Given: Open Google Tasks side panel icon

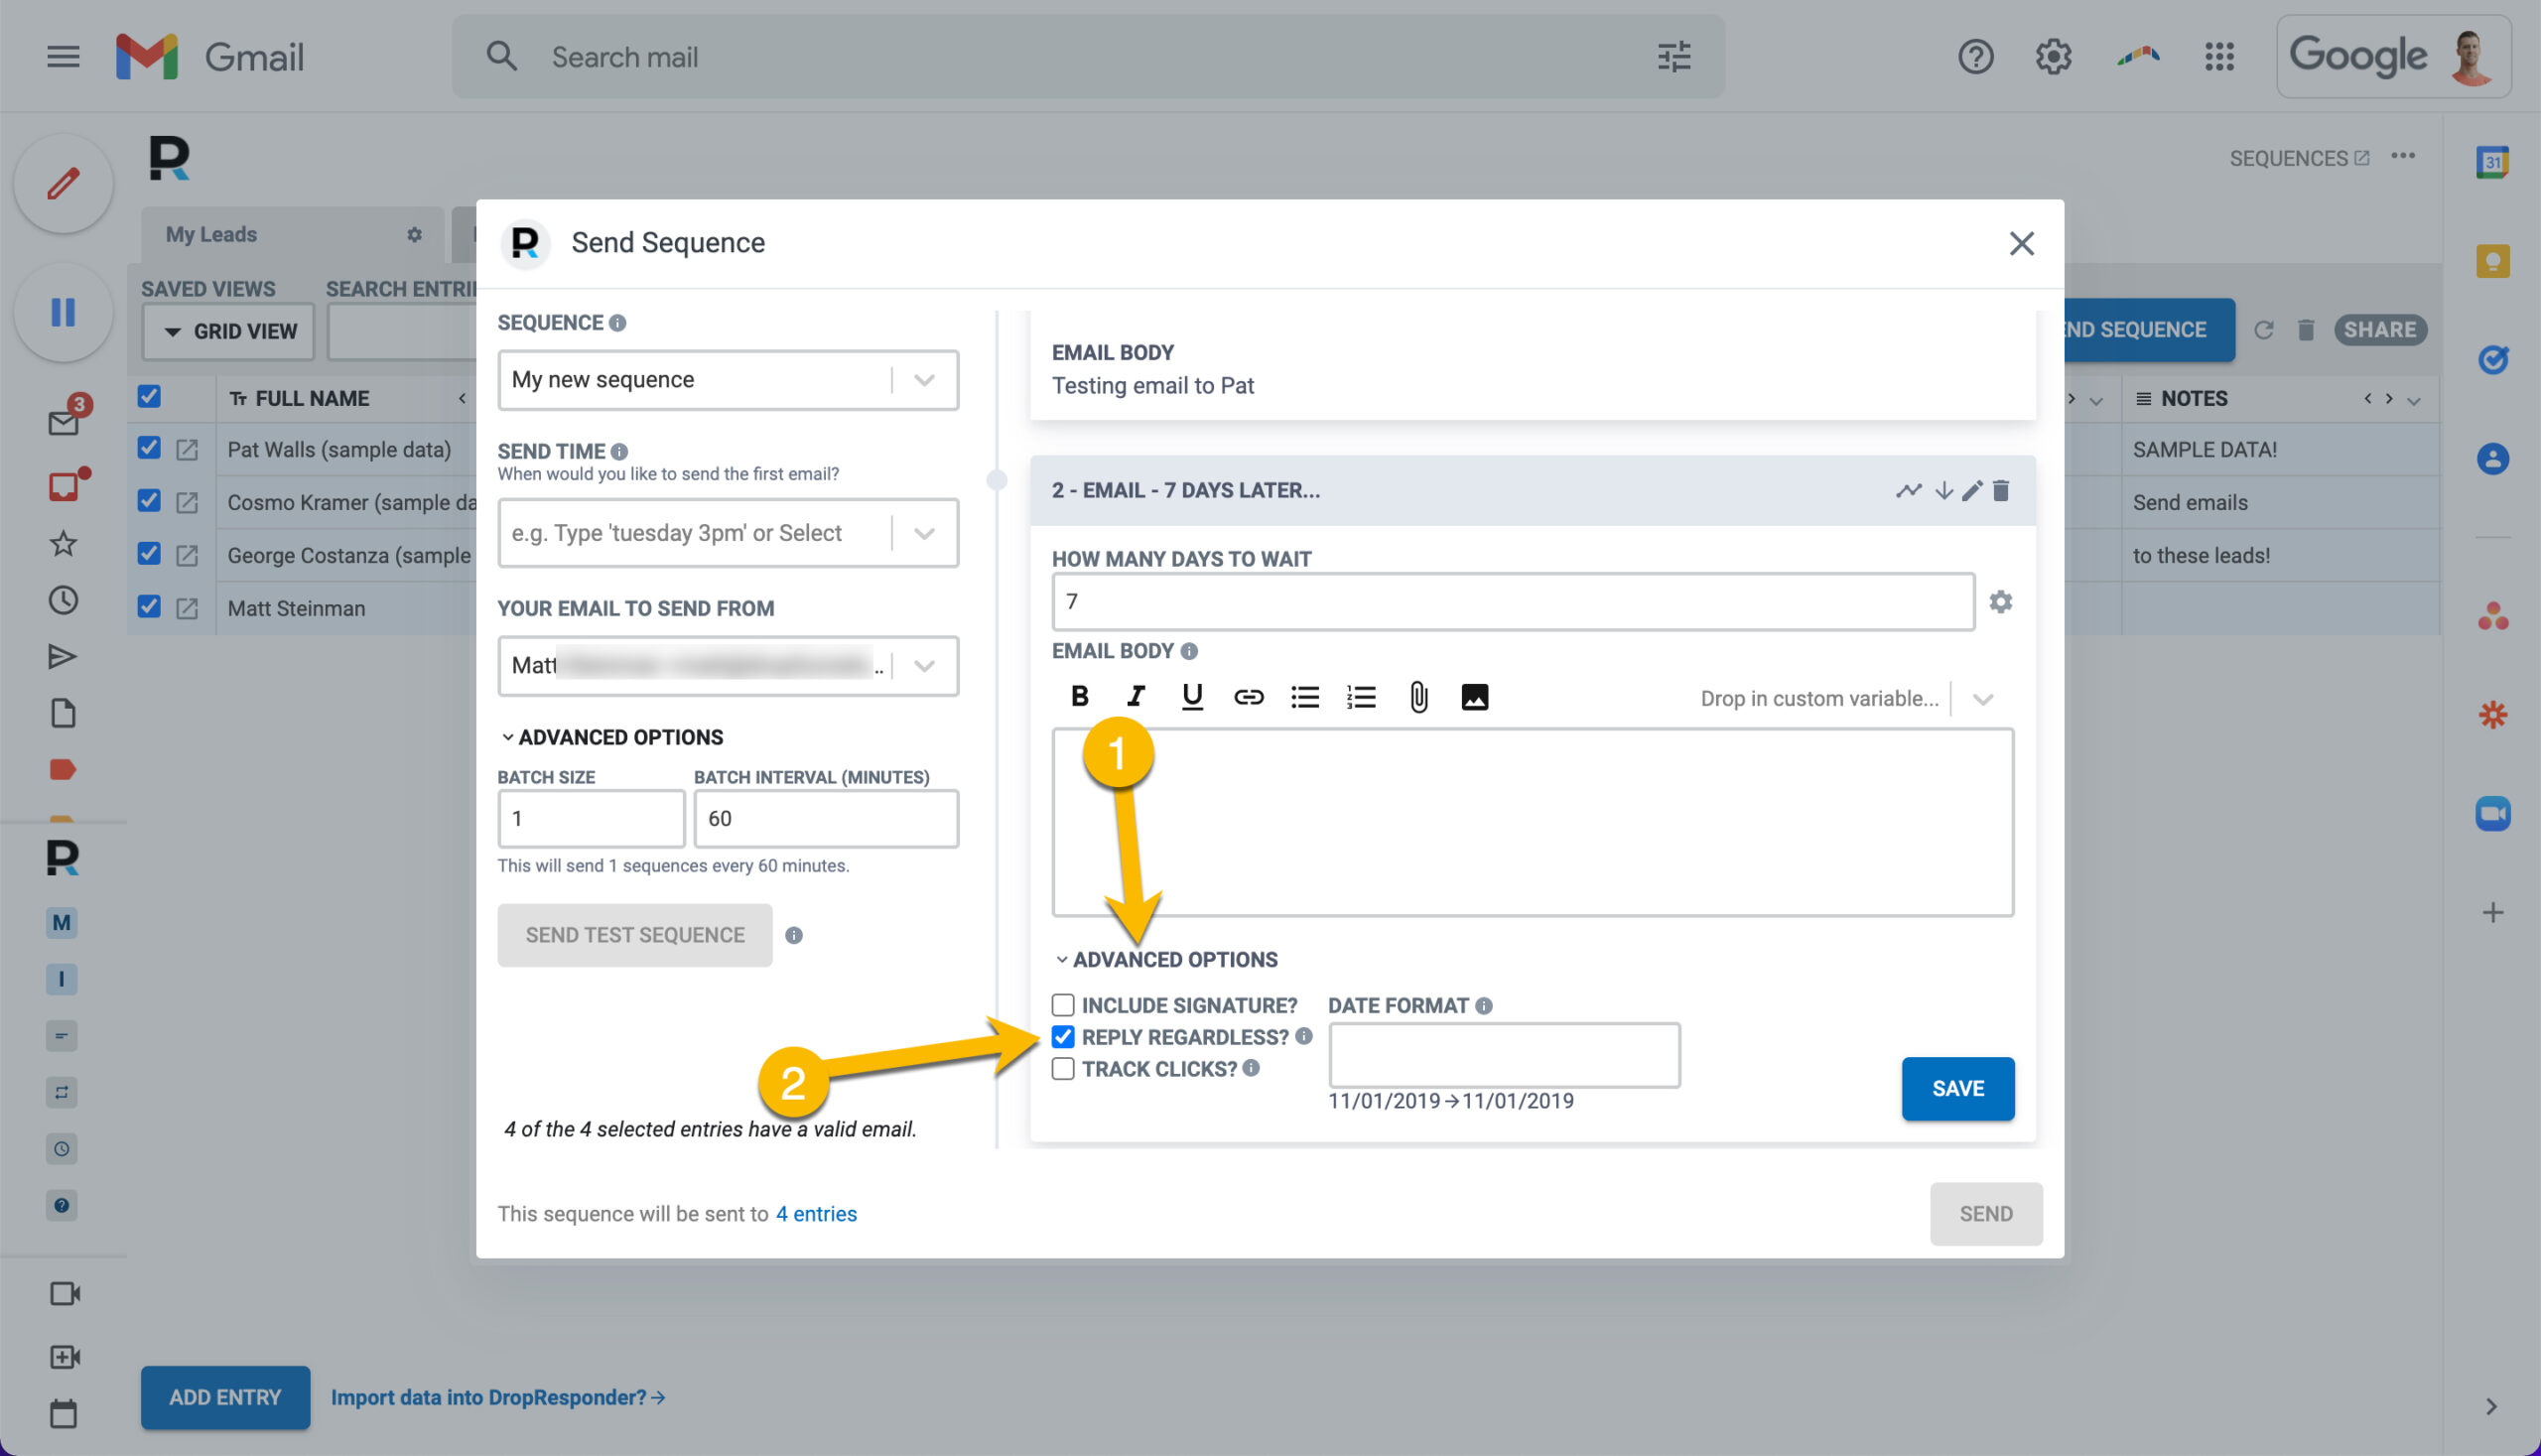Looking at the screenshot, I should click(x=2492, y=359).
